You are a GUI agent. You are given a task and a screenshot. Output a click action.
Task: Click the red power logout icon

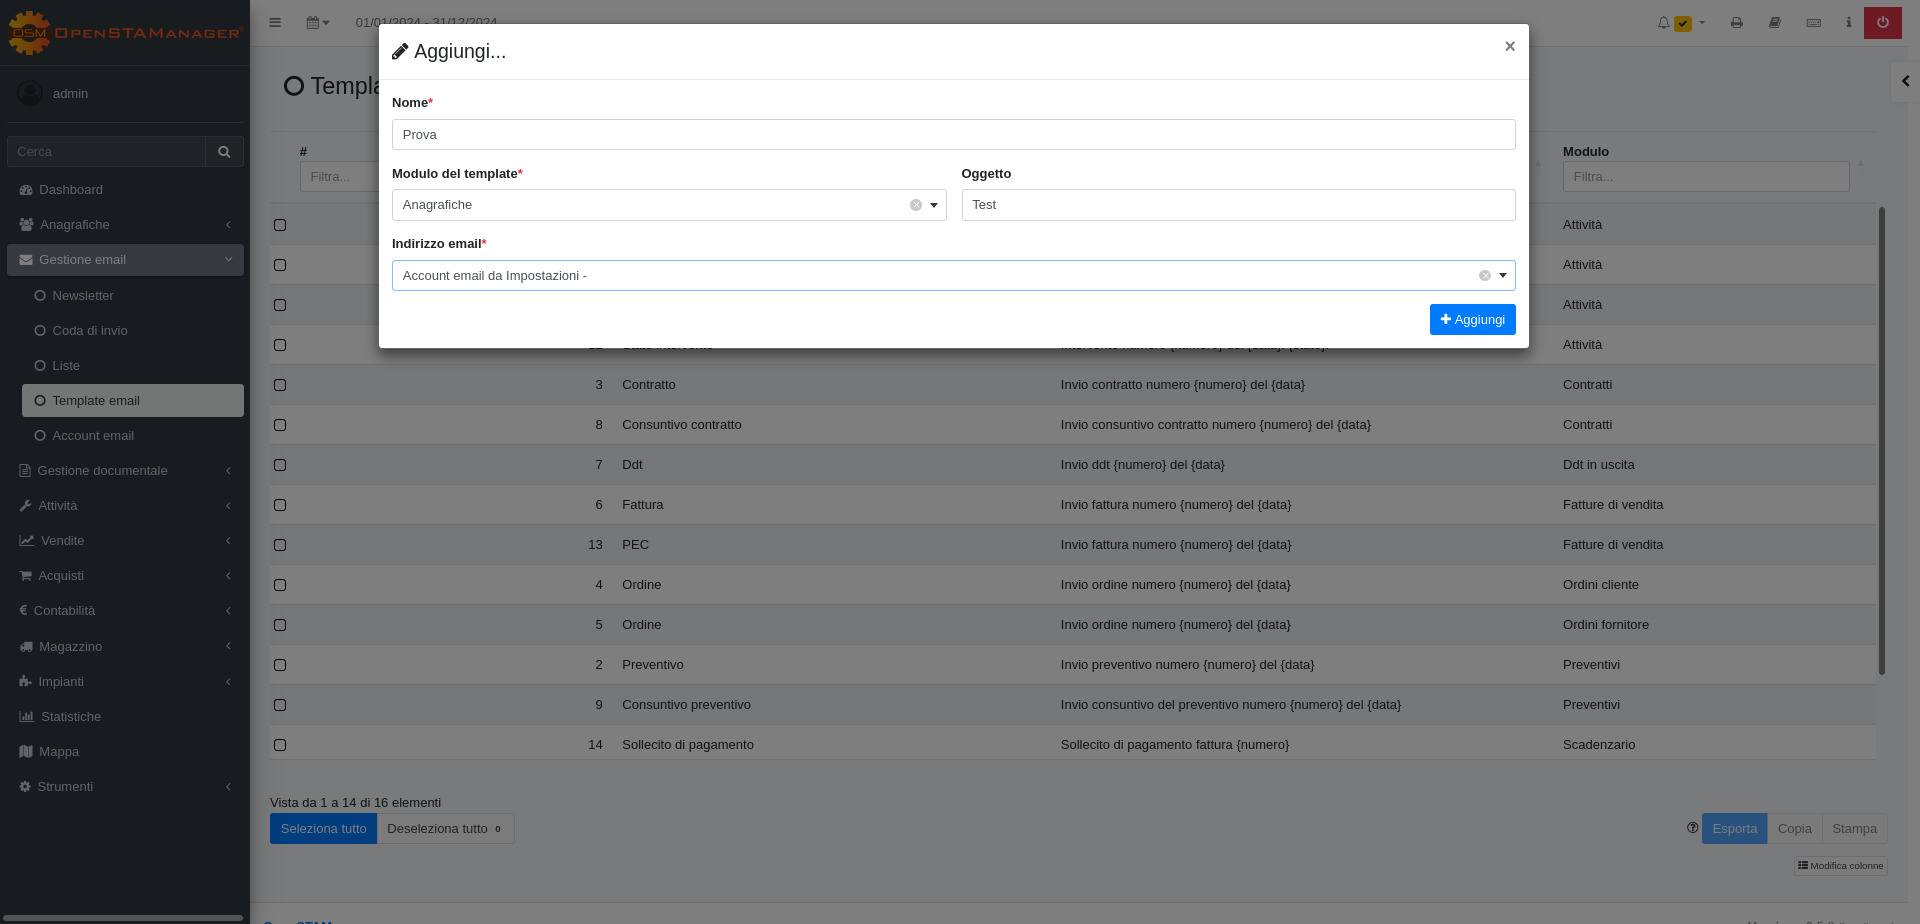pyautogui.click(x=1882, y=22)
